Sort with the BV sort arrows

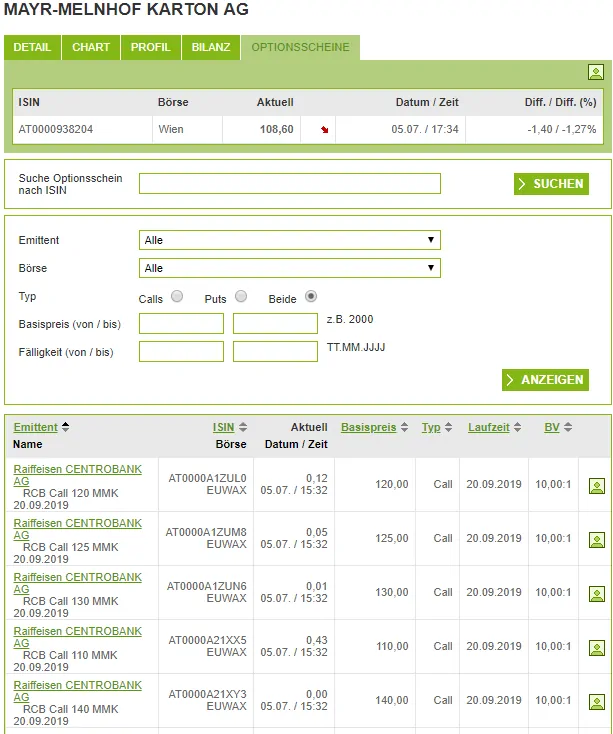(568, 427)
